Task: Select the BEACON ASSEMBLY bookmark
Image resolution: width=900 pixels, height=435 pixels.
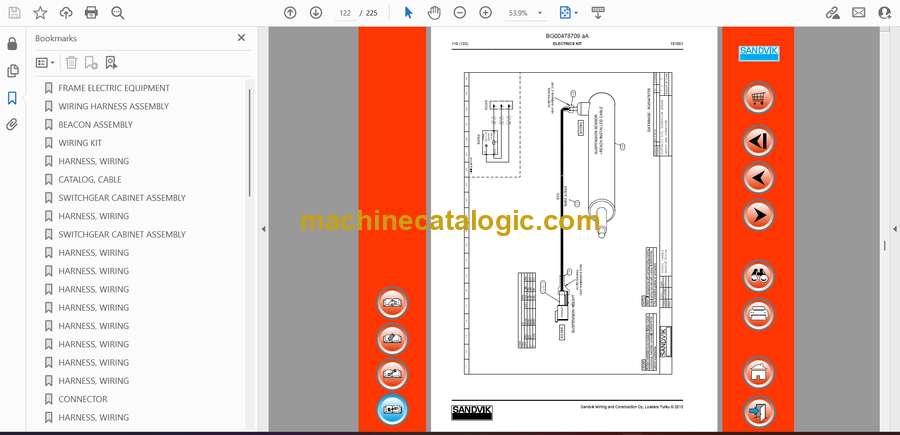Action: pos(95,125)
